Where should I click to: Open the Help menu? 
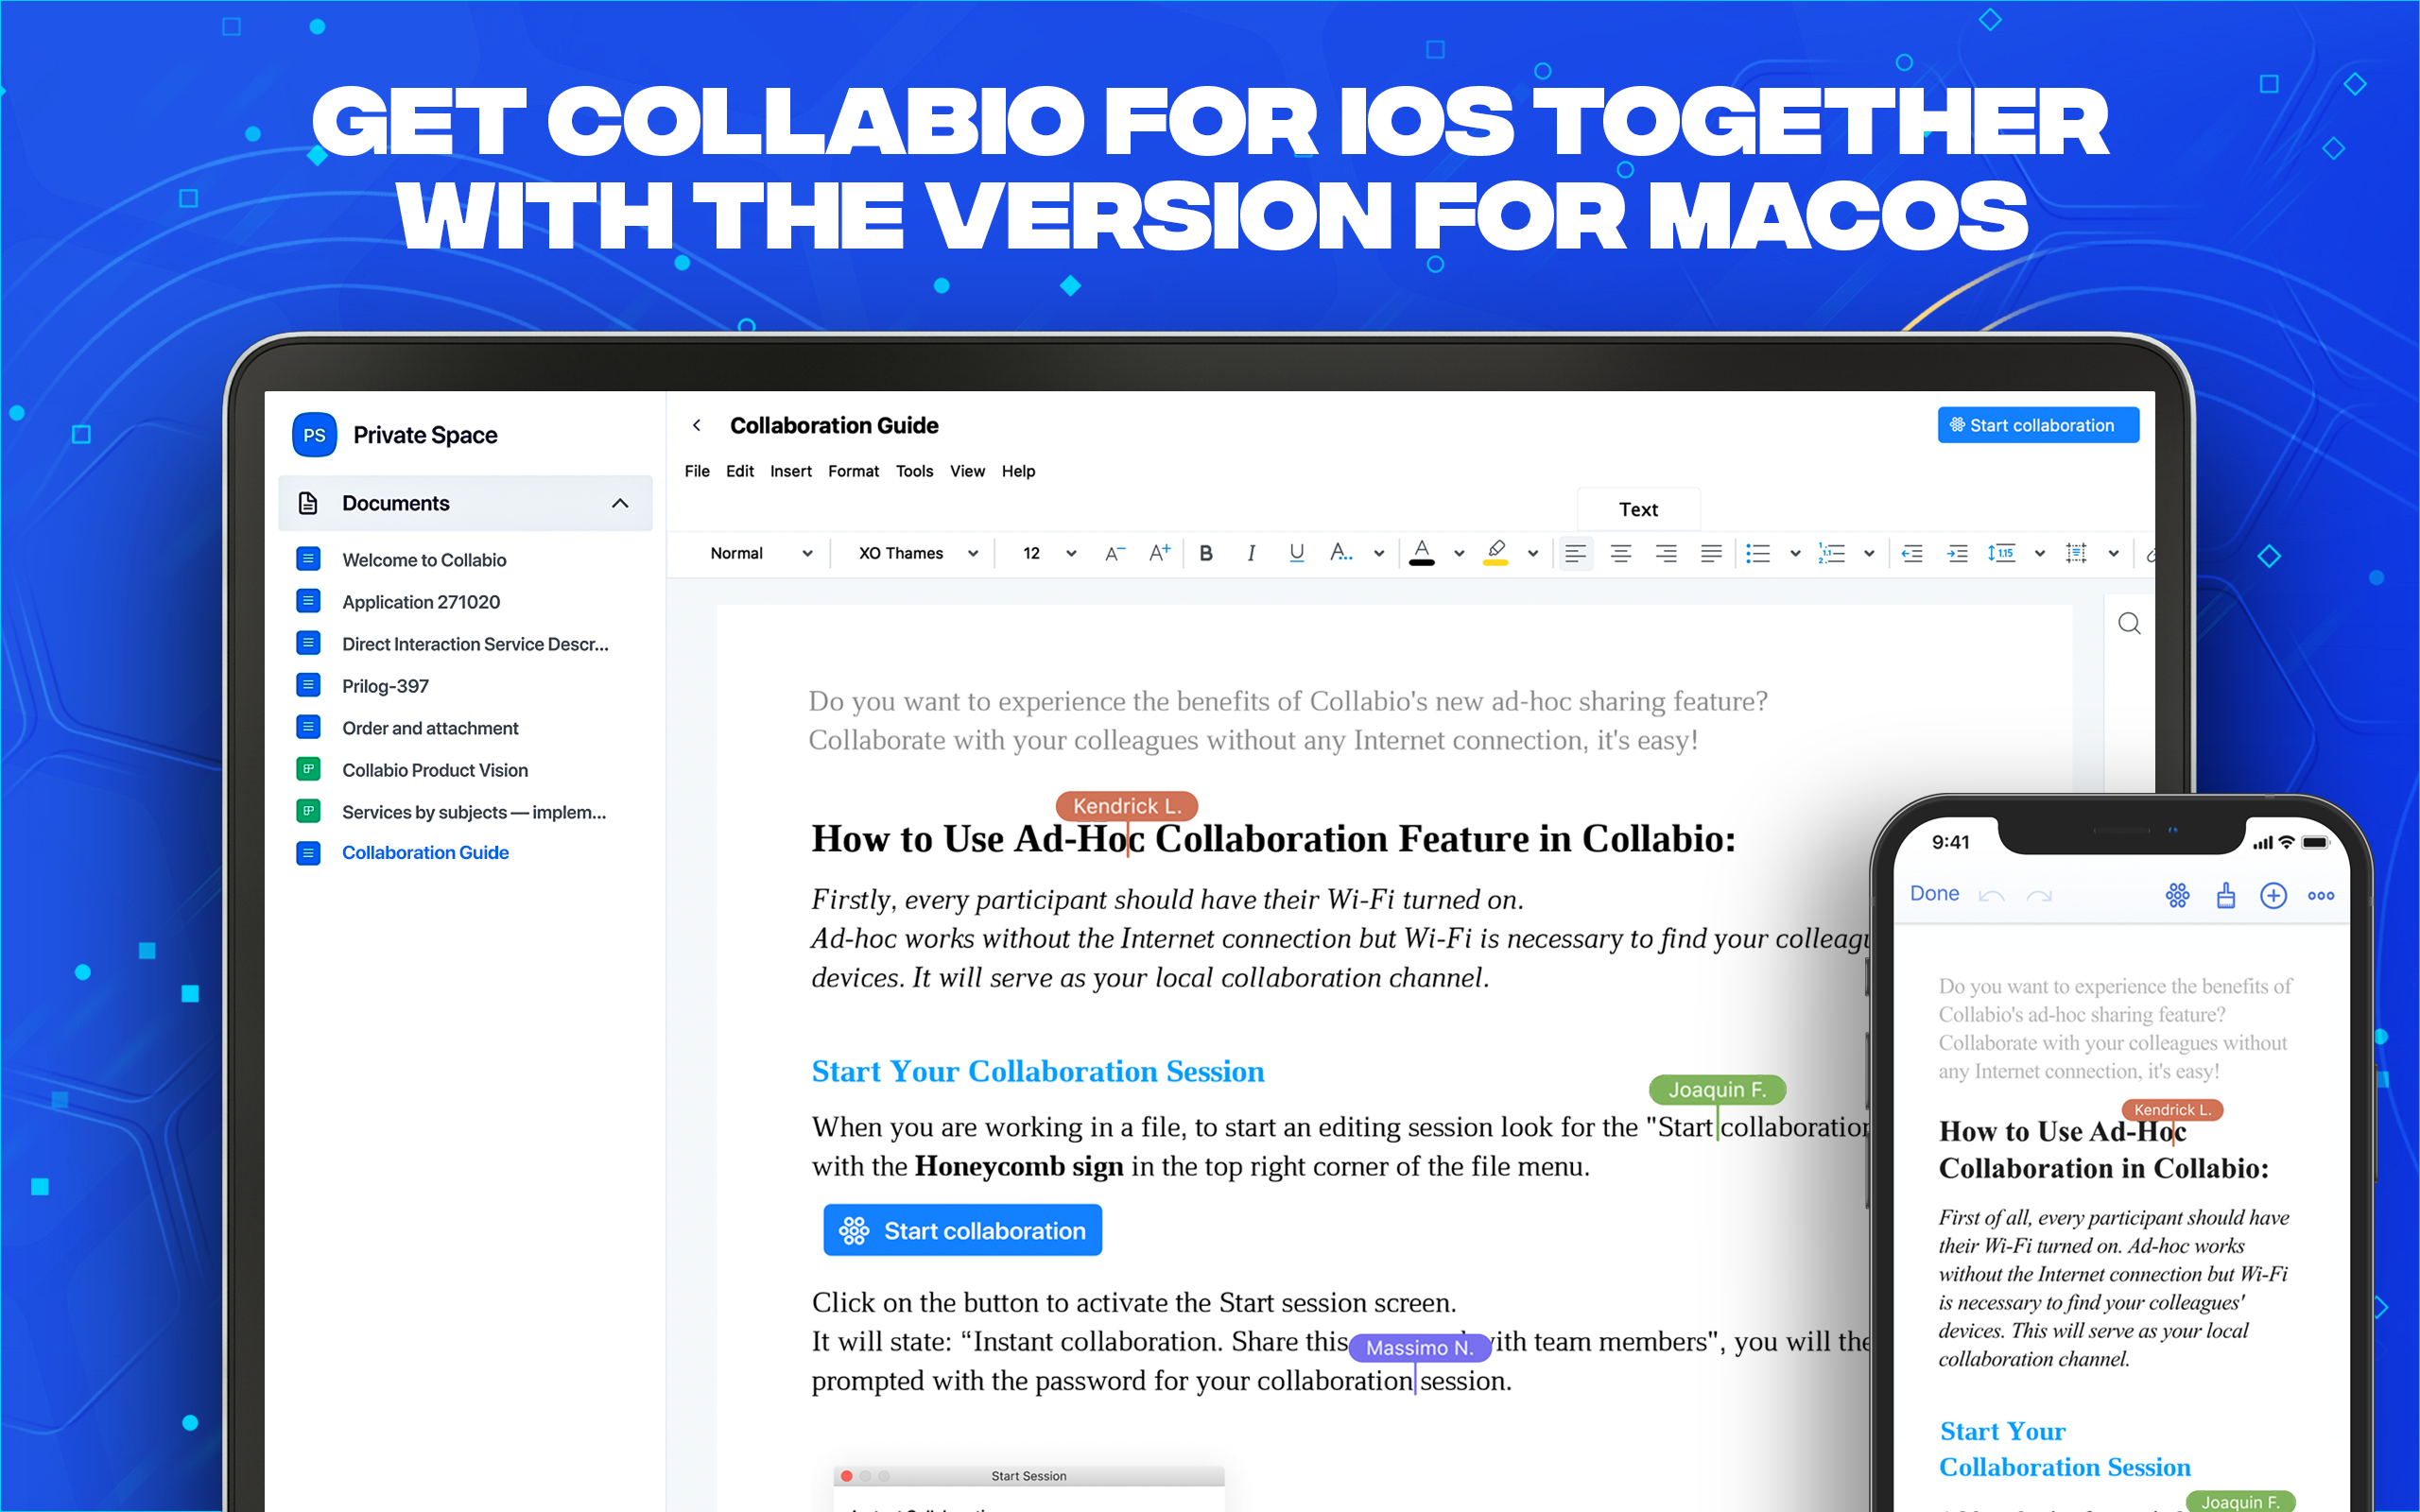point(1018,471)
